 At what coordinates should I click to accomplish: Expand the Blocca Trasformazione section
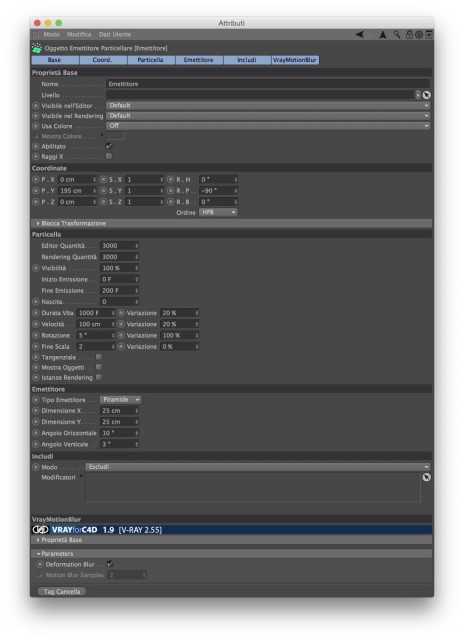tap(232, 223)
